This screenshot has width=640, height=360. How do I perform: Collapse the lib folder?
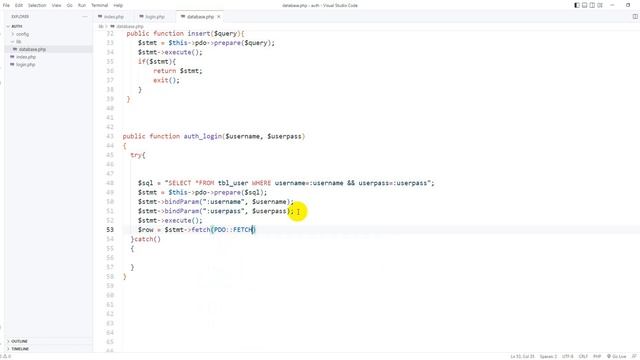pyautogui.click(x=18, y=42)
